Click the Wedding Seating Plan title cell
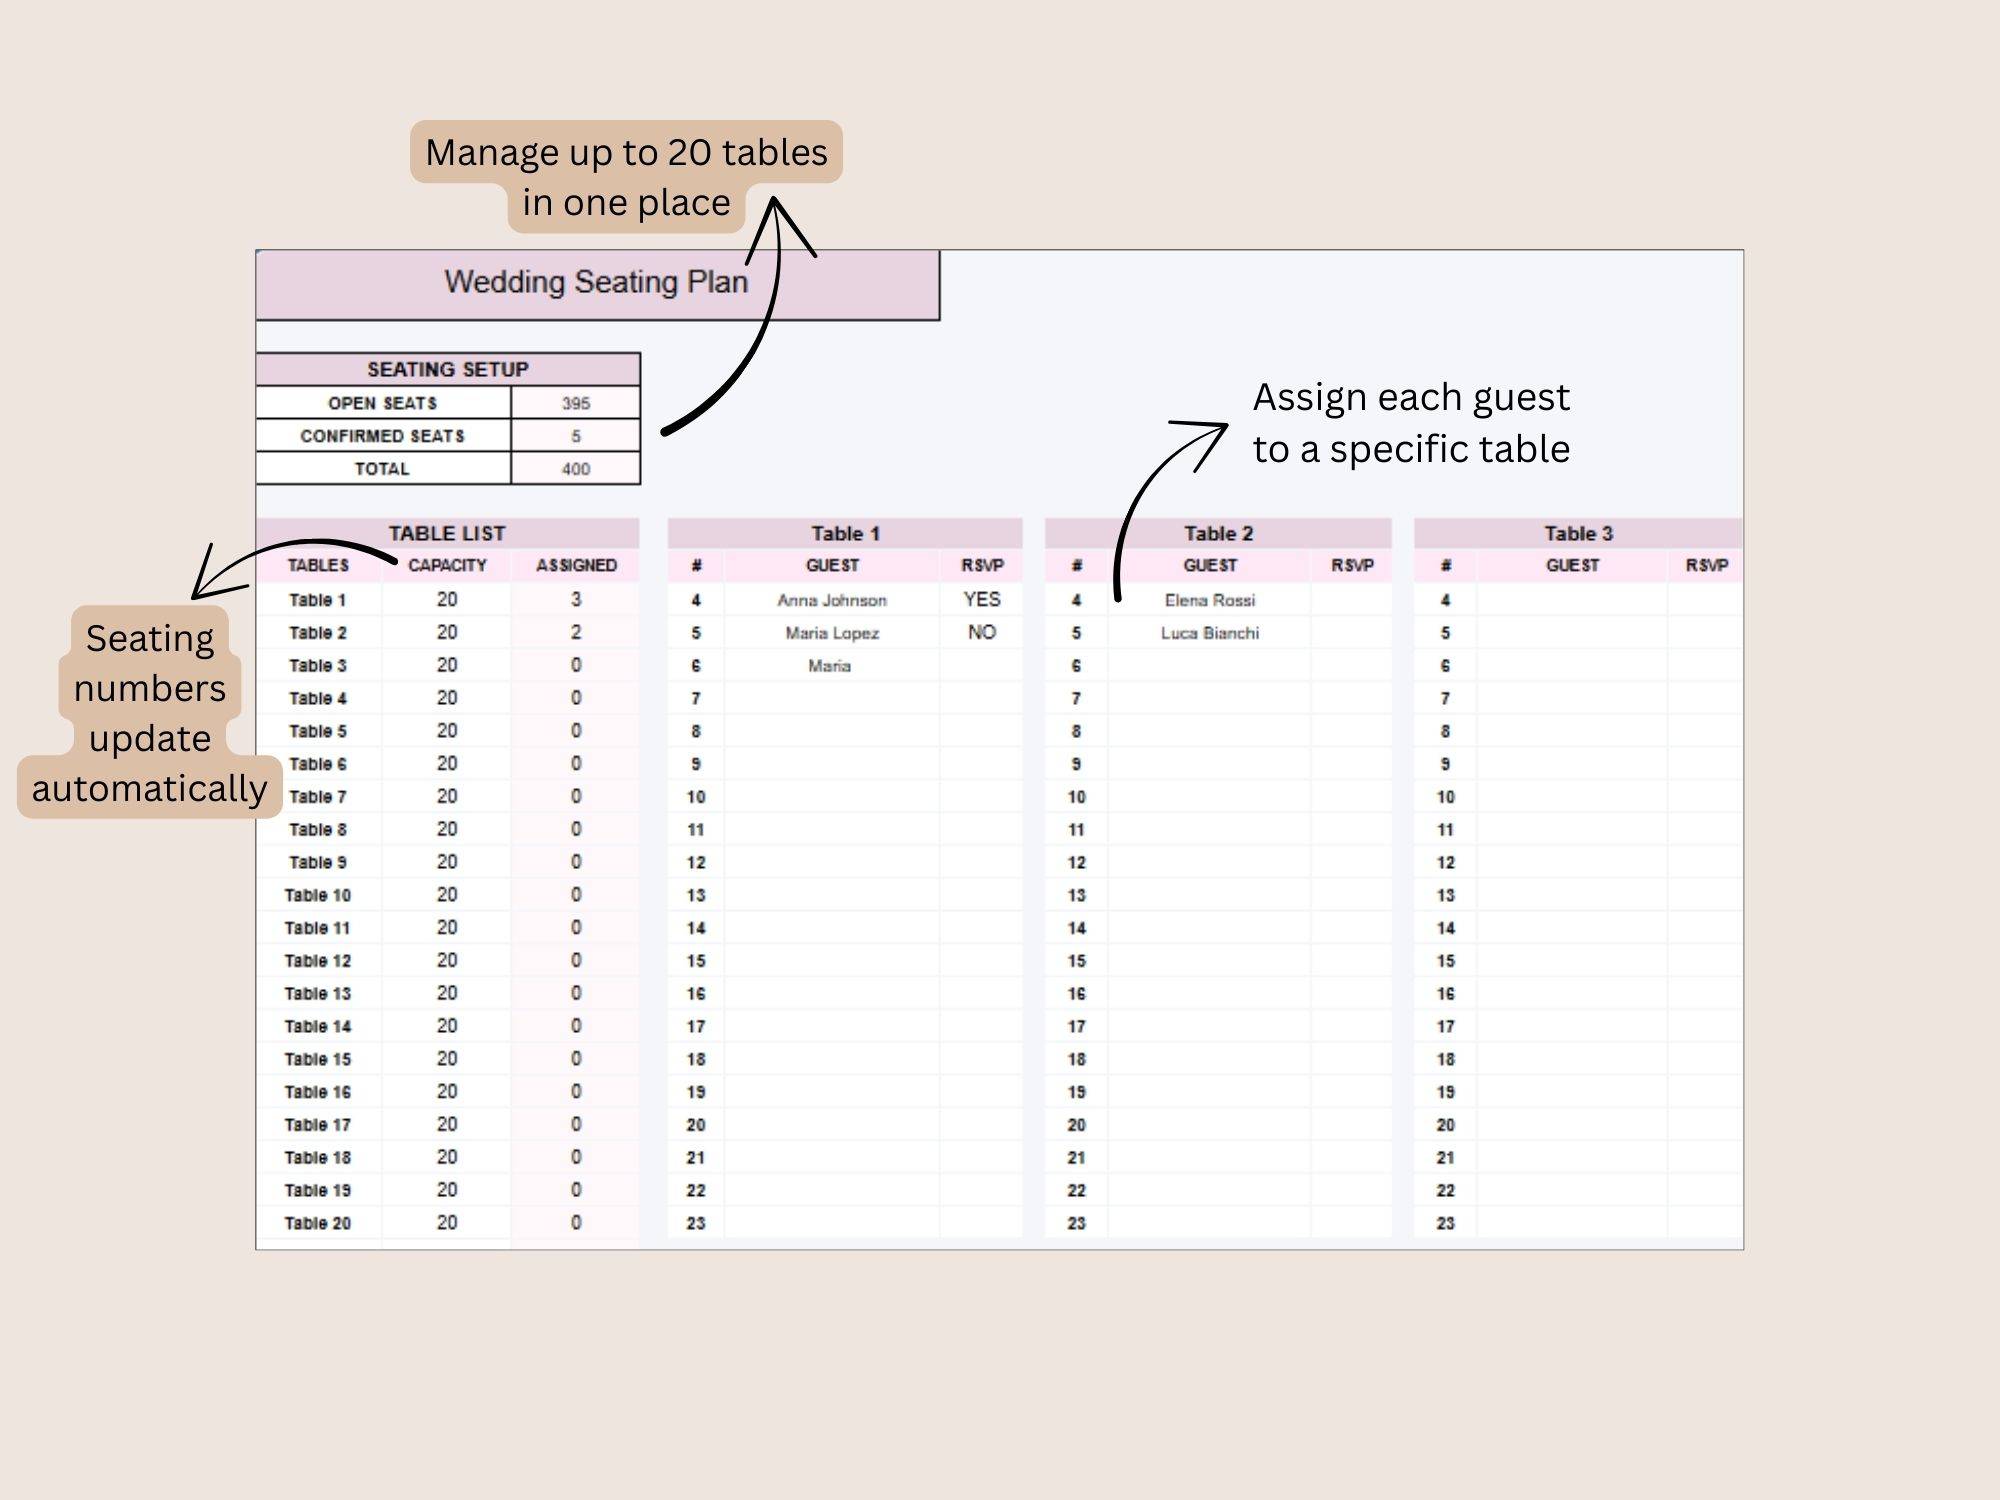The height and width of the screenshot is (1500, 2000). 596,283
